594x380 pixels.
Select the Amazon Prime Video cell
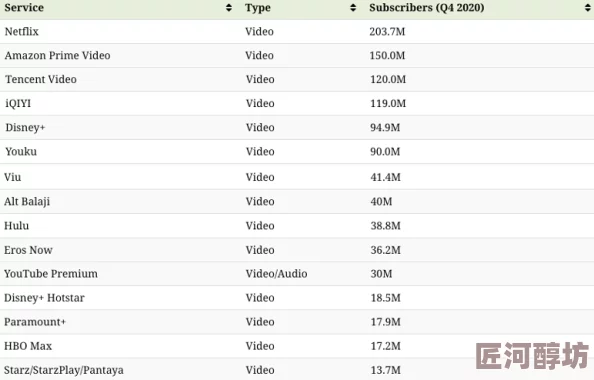58,55
